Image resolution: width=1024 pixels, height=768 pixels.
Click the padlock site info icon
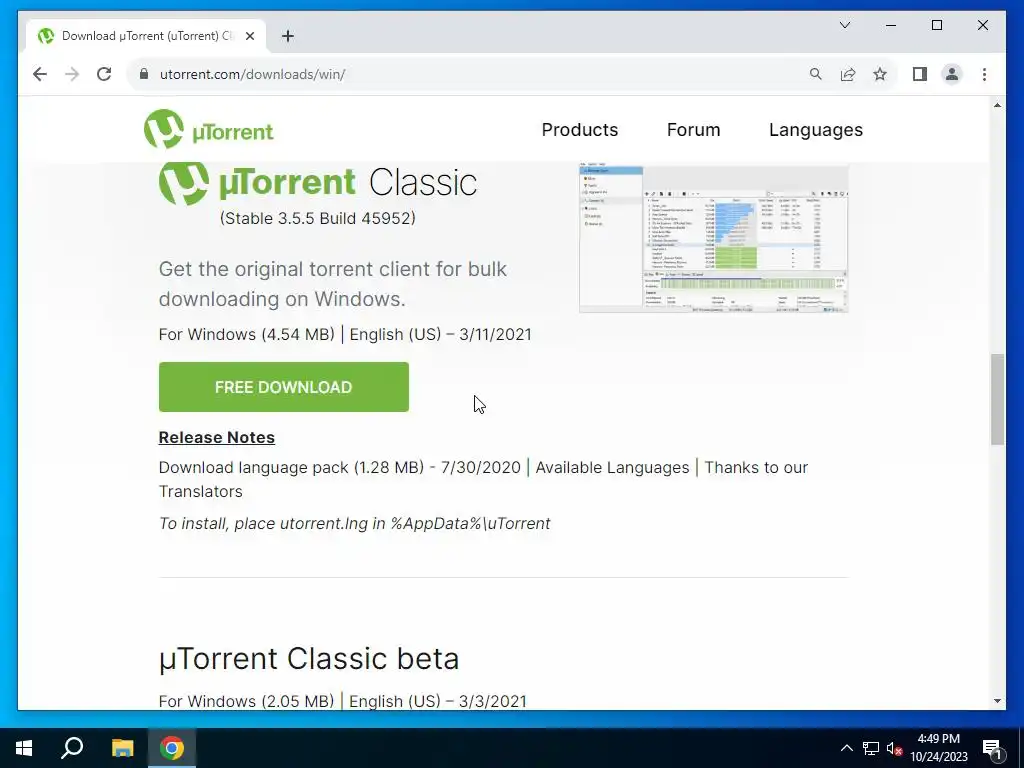(x=144, y=74)
